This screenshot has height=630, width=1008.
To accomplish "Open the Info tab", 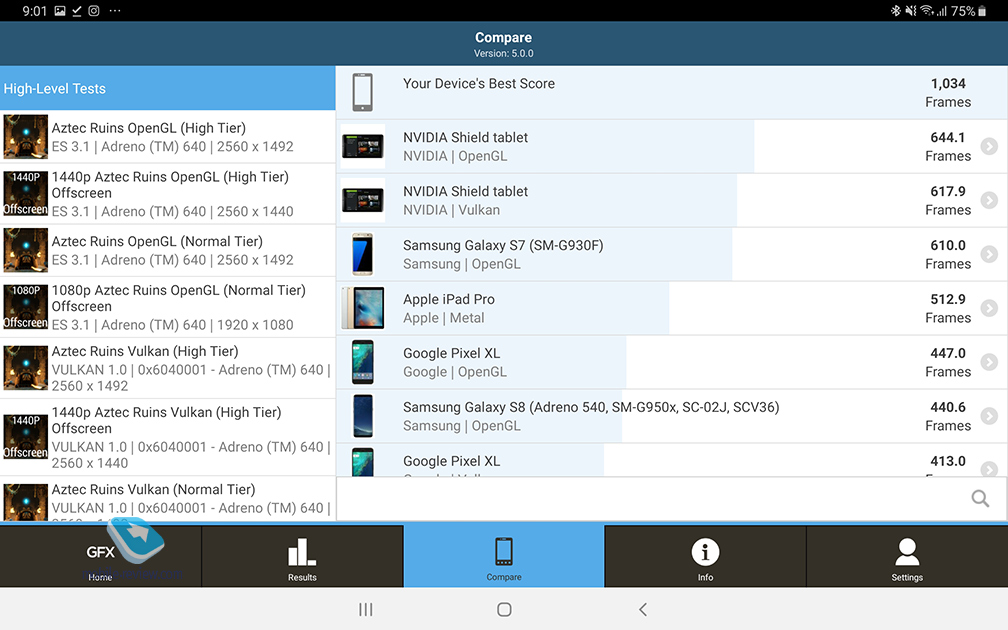I will click(x=705, y=556).
